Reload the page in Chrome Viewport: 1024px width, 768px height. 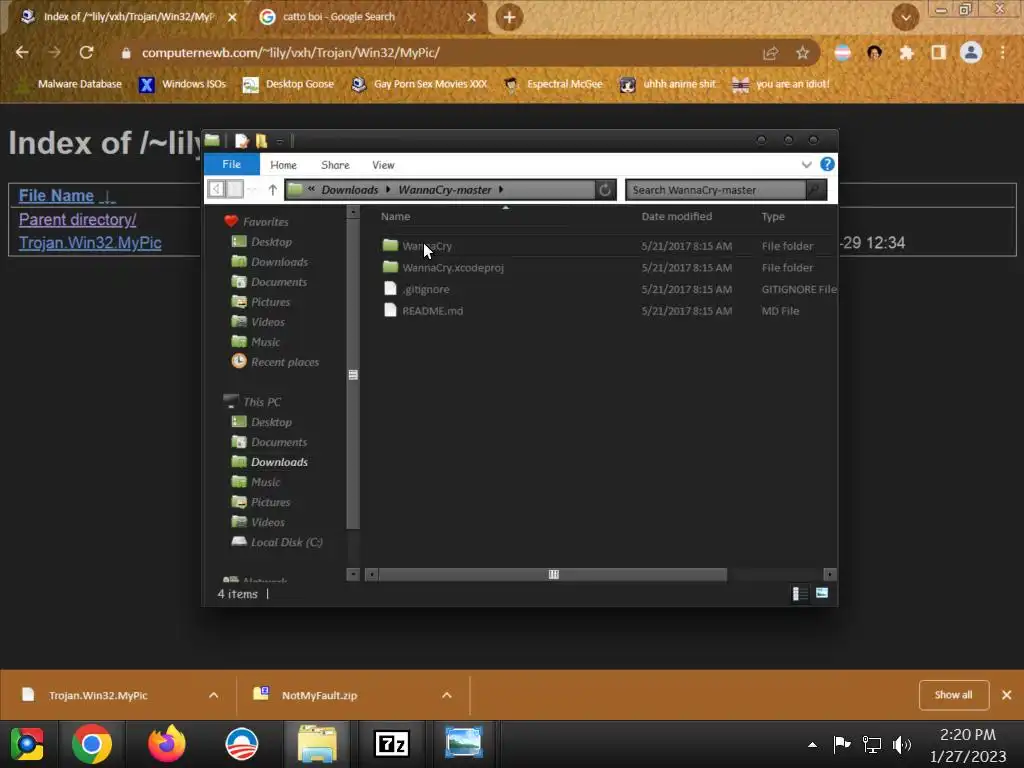pyautogui.click(x=86, y=52)
